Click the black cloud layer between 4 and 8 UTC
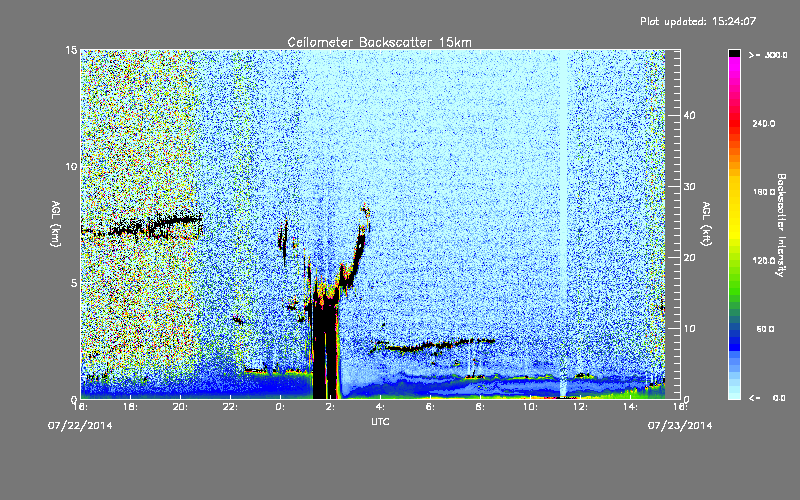The height and width of the screenshot is (500, 800). (x=434, y=345)
